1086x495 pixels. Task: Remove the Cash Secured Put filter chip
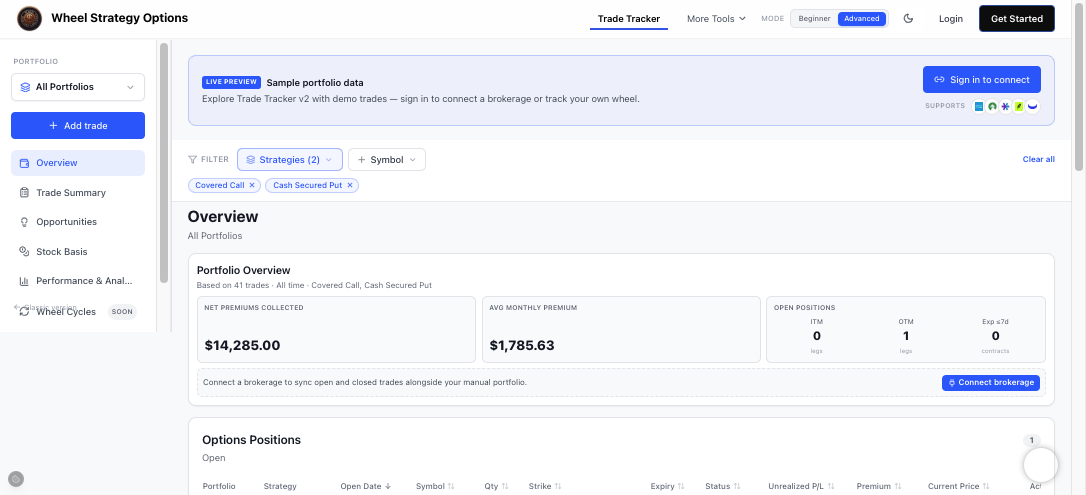click(350, 186)
